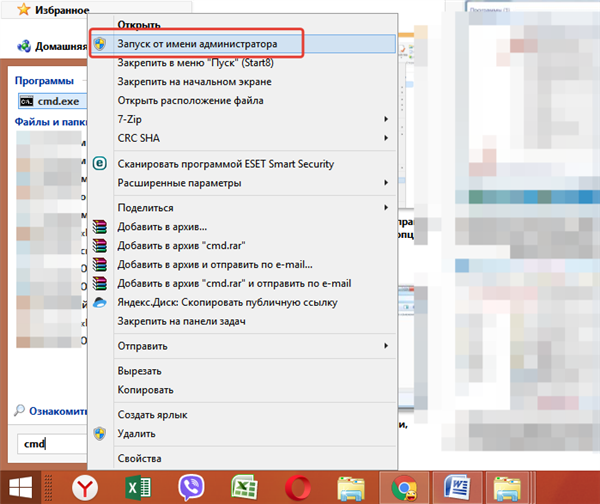Image resolution: width=600 pixels, height=504 pixels.
Task: Click the WinRAR icon beside Добавить в архив и отправить по e-mail...
Action: pyautogui.click(x=100, y=264)
